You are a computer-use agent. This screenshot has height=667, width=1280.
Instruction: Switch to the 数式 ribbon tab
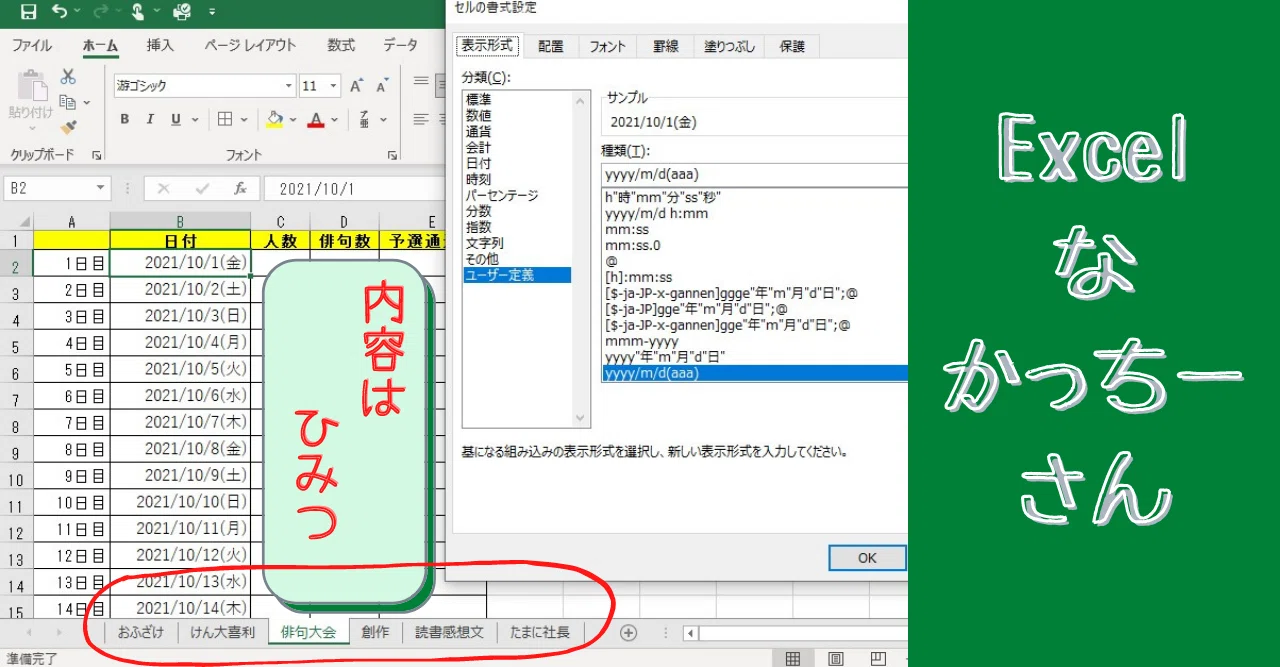[341, 45]
